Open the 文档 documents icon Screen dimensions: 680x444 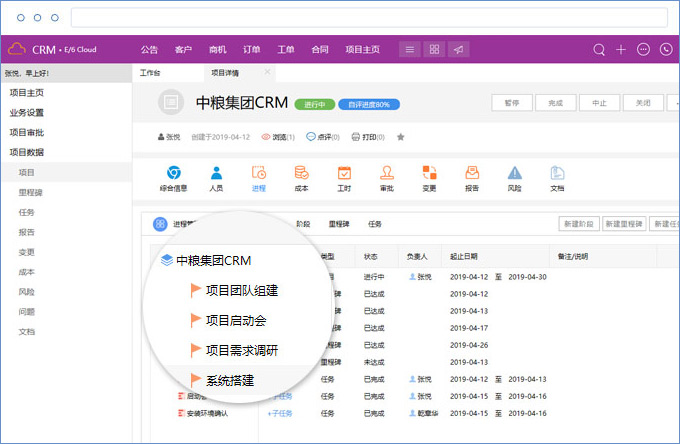557,177
